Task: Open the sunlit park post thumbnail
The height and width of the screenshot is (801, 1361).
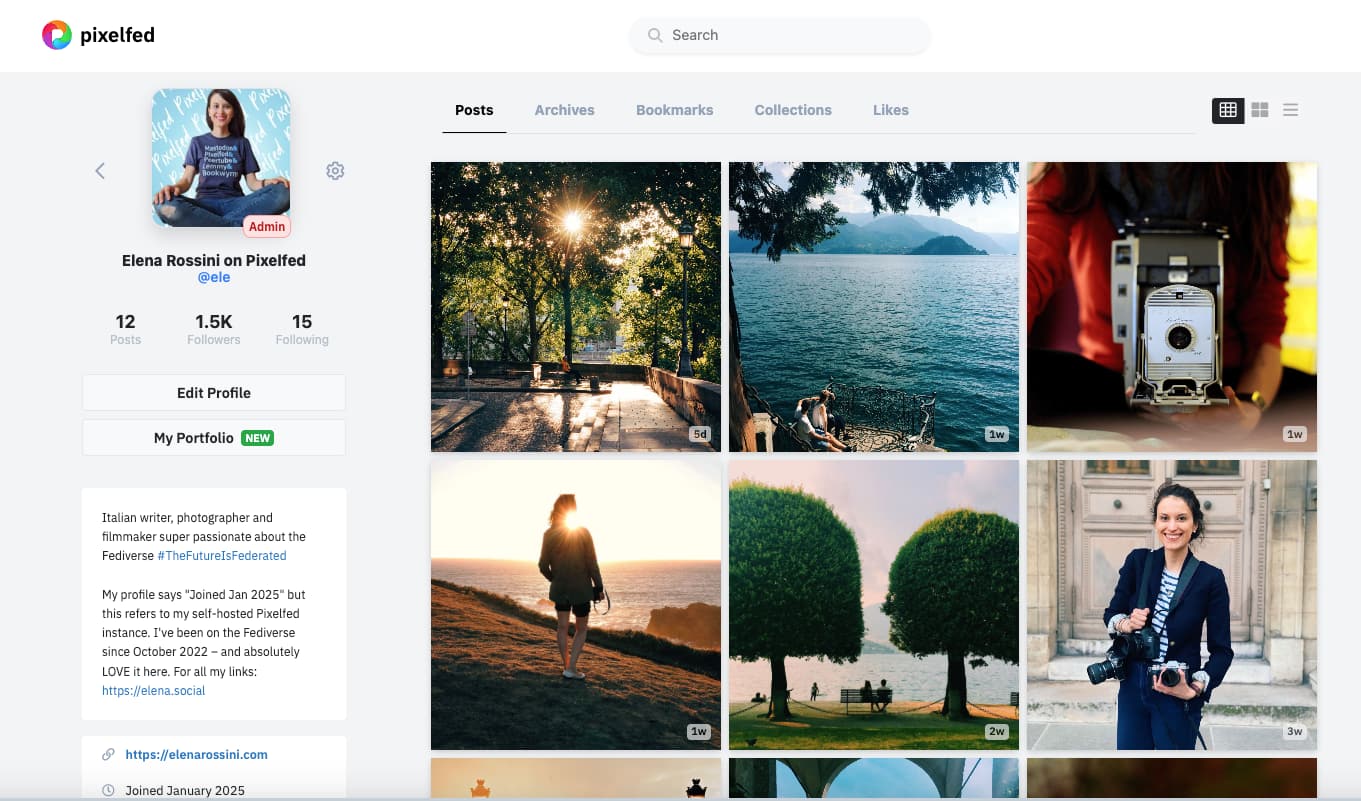Action: point(575,306)
